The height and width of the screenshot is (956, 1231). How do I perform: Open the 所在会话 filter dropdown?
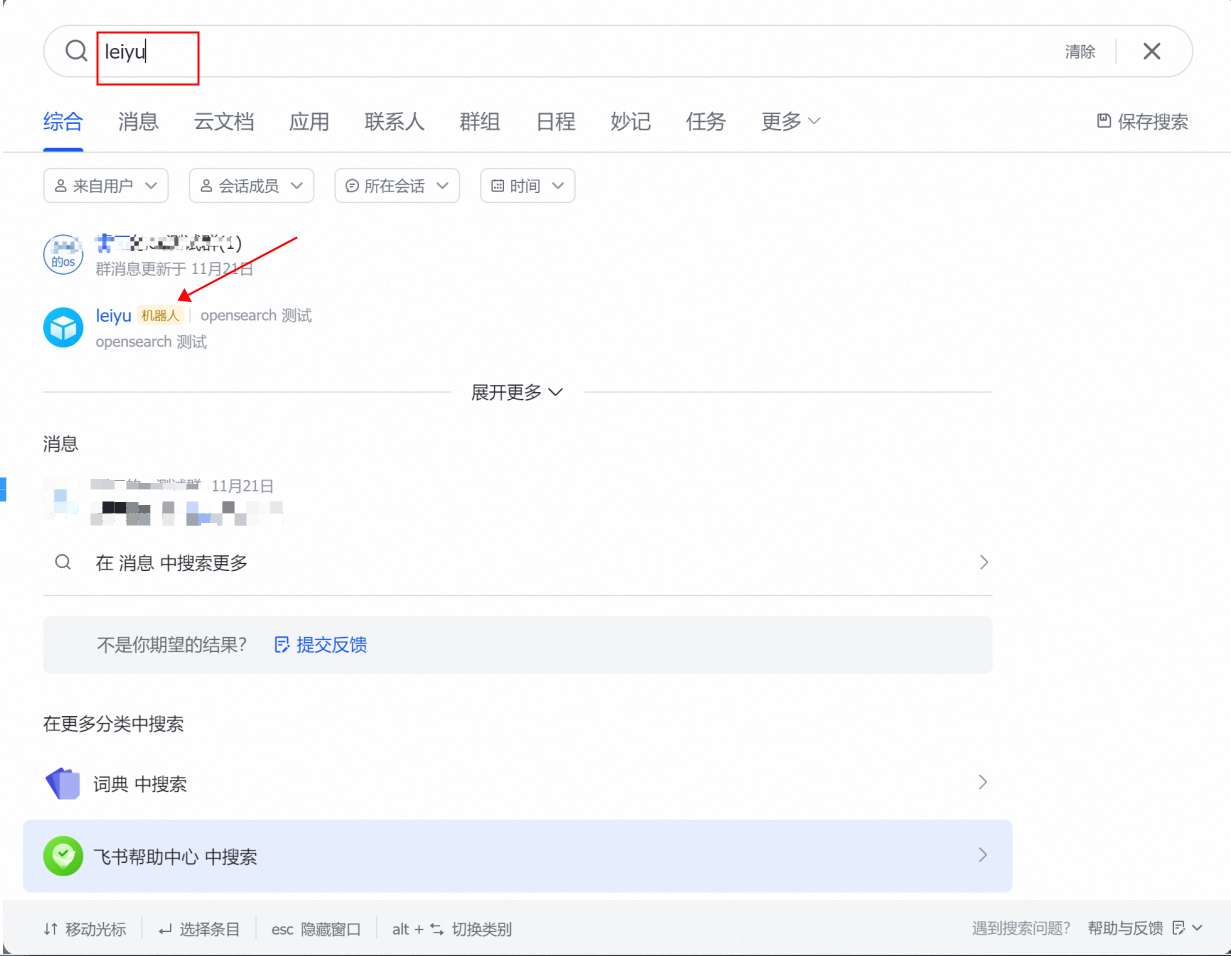coord(397,185)
